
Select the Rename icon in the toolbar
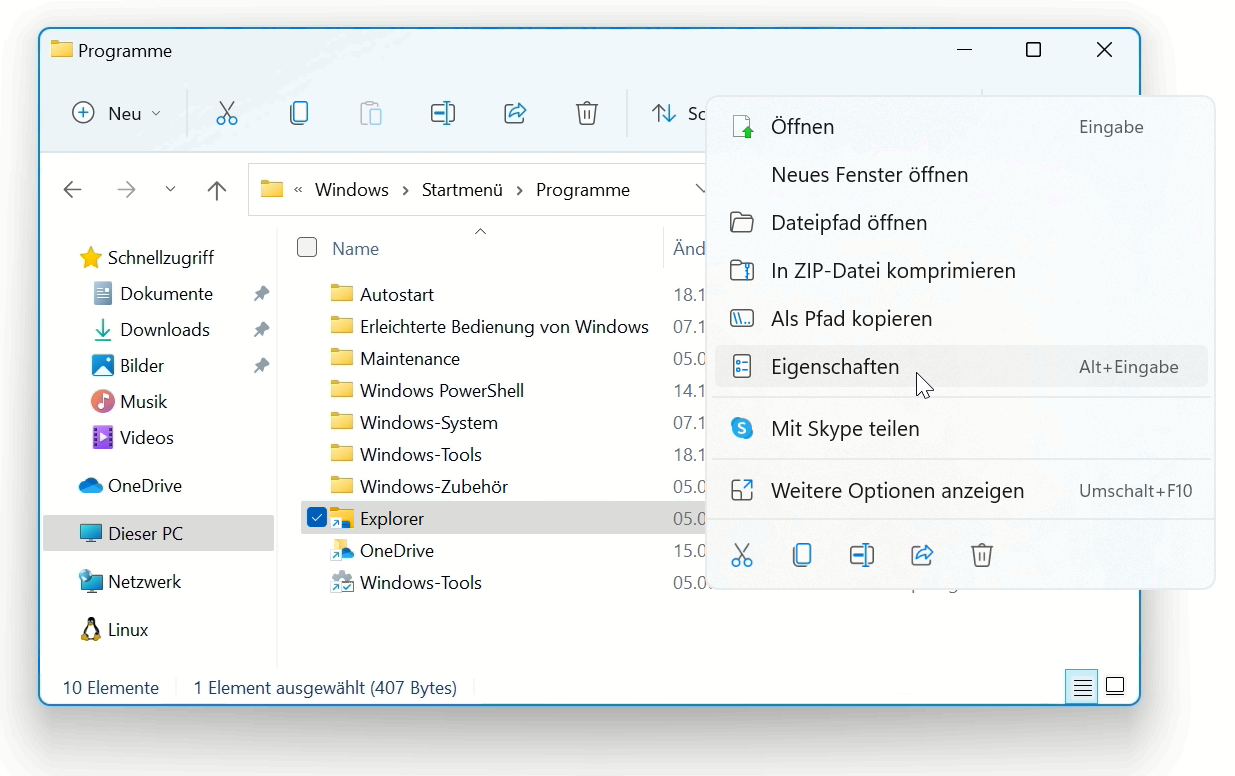[x=443, y=113]
